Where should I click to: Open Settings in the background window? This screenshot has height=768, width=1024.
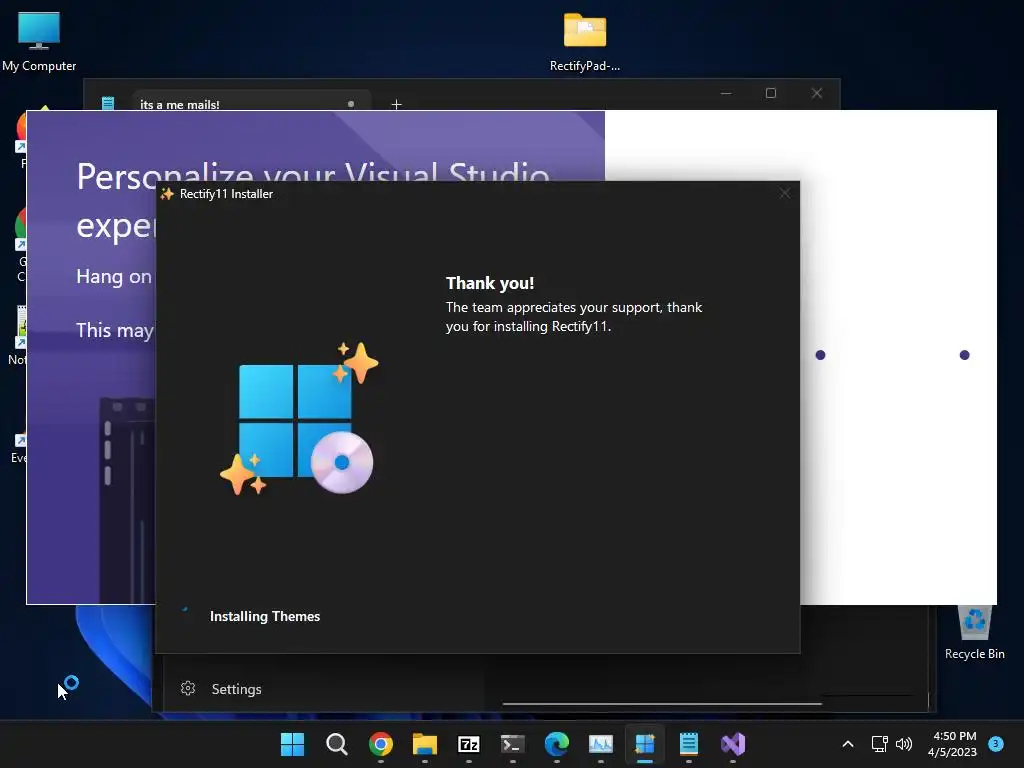point(236,689)
